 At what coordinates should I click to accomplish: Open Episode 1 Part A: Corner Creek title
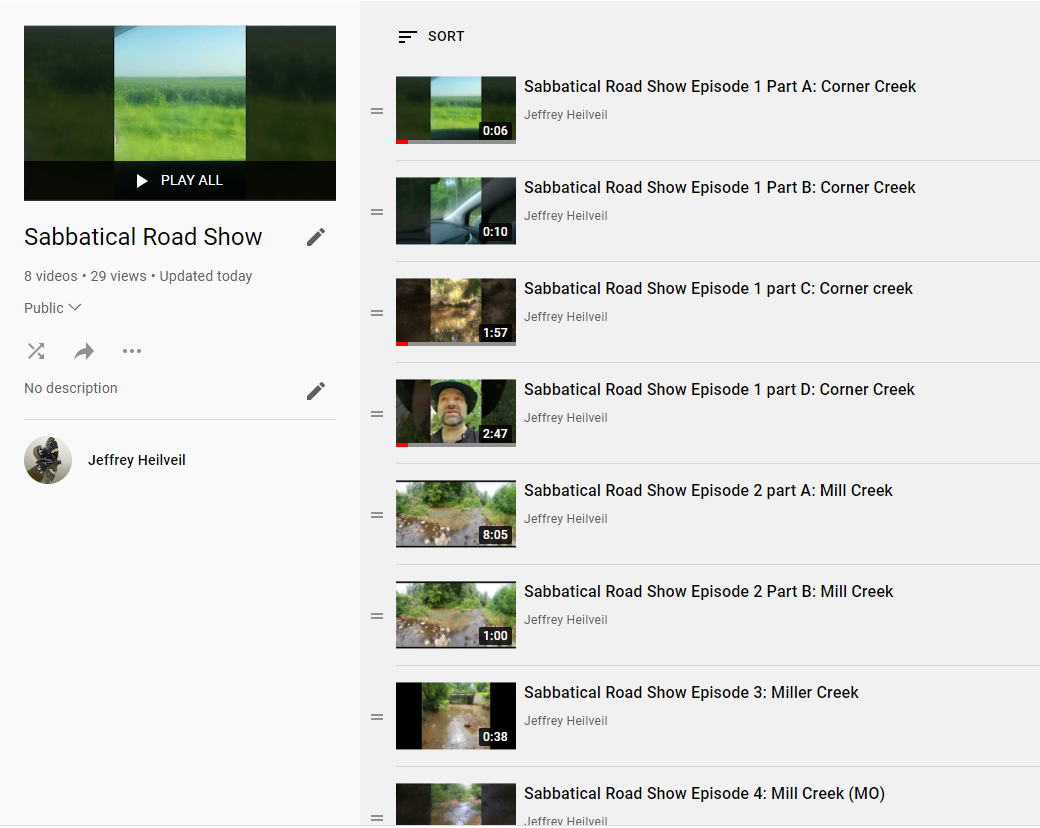720,87
